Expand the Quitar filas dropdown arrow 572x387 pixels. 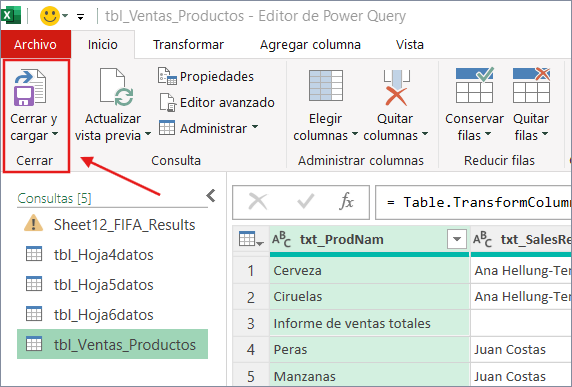545,134
